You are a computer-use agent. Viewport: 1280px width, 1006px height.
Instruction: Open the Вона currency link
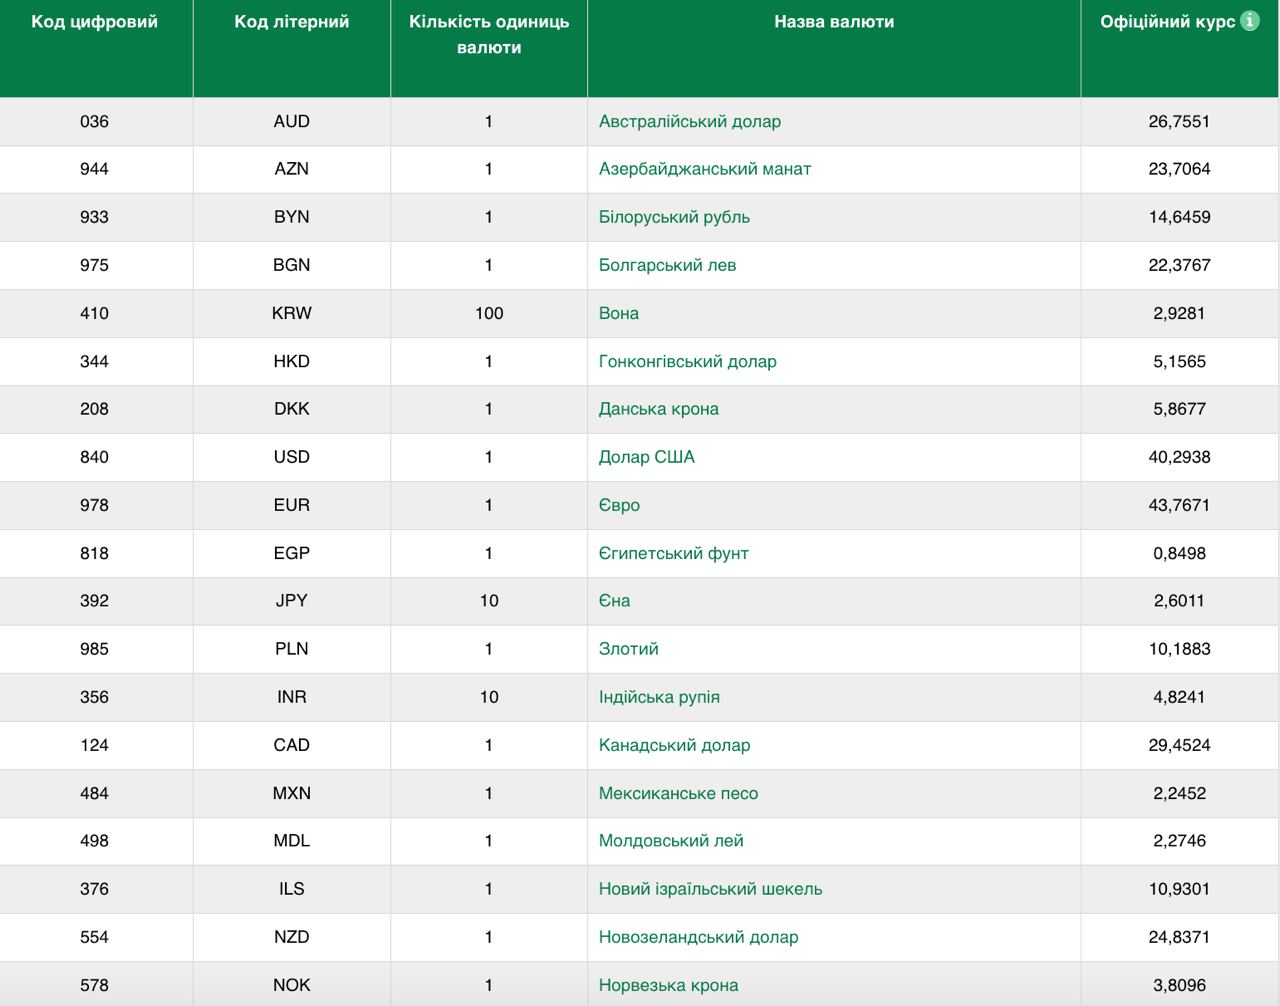(618, 313)
